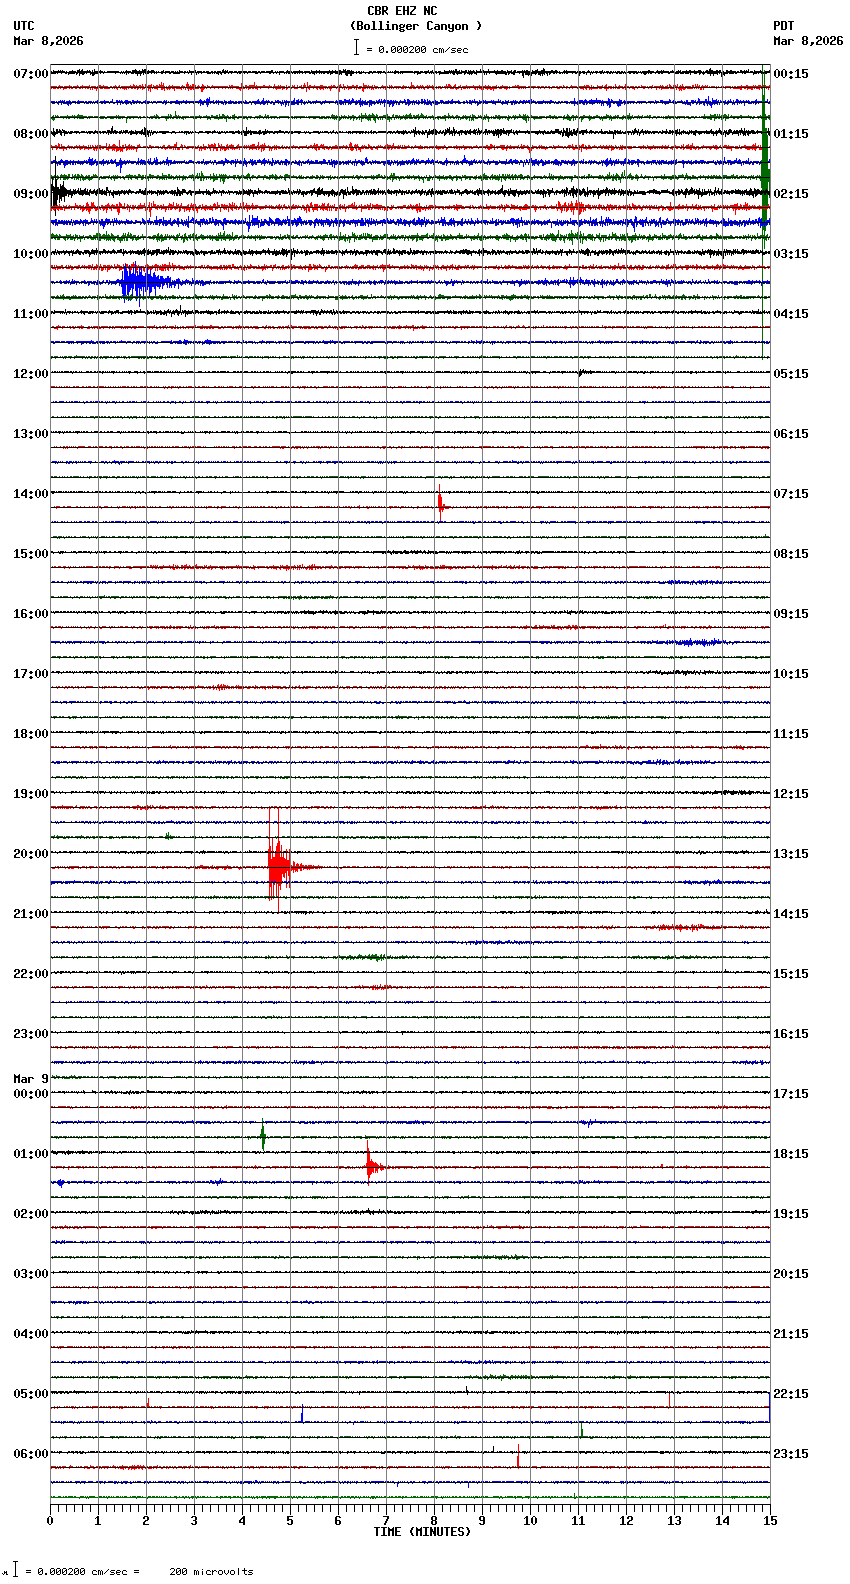This screenshot has height=1584, width=850.
Task: Click the Bollinger Canyon subtitle
Action: pyautogui.click(x=416, y=26)
